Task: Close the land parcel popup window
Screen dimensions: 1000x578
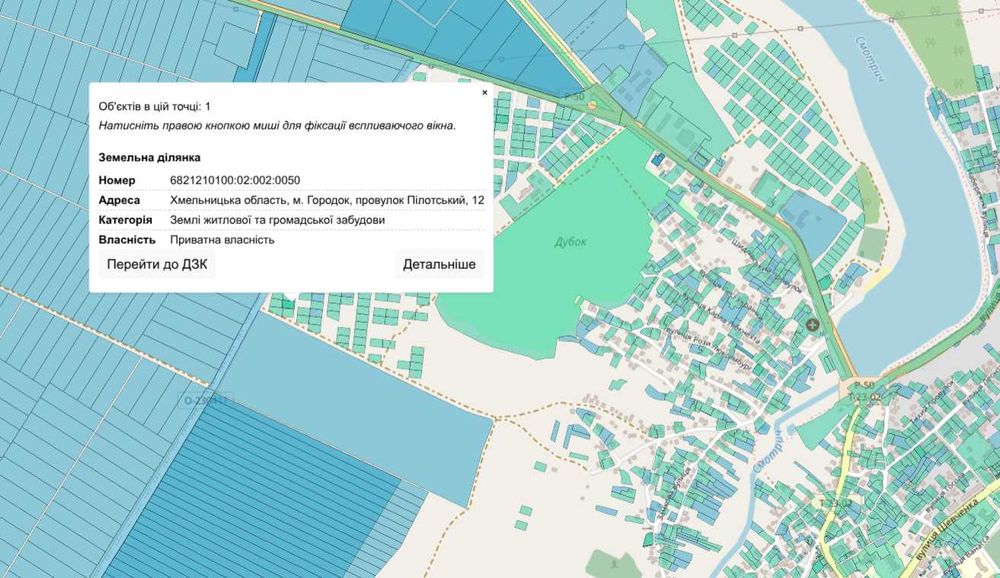Action: (485, 93)
